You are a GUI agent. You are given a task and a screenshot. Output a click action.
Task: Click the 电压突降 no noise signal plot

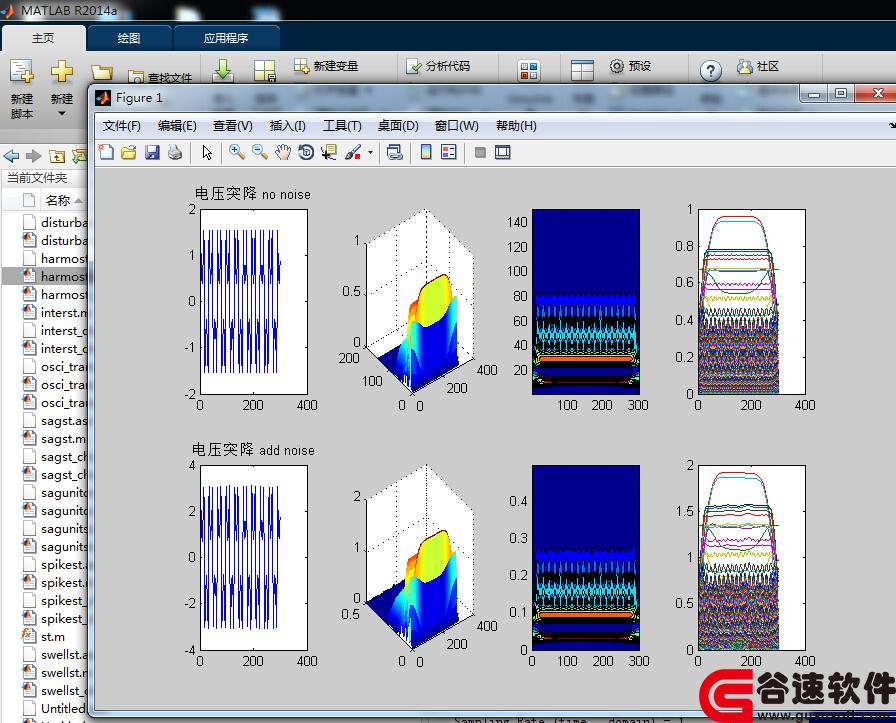[x=254, y=301]
